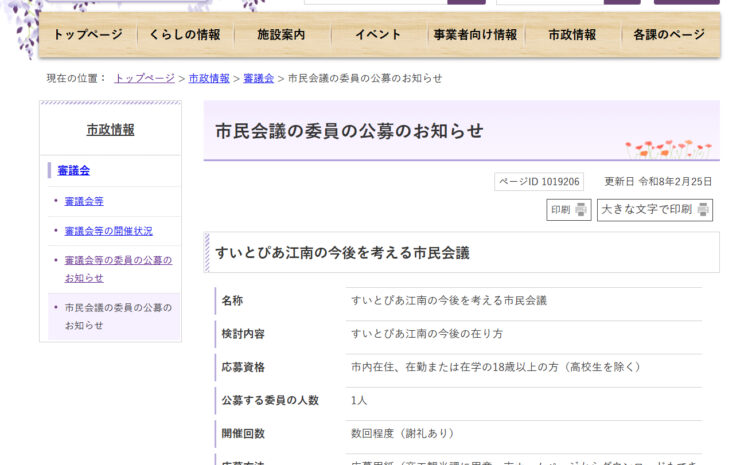The width and height of the screenshot is (752, 465).
Task: Open the トップページ navigation tab
Action: (x=87, y=35)
